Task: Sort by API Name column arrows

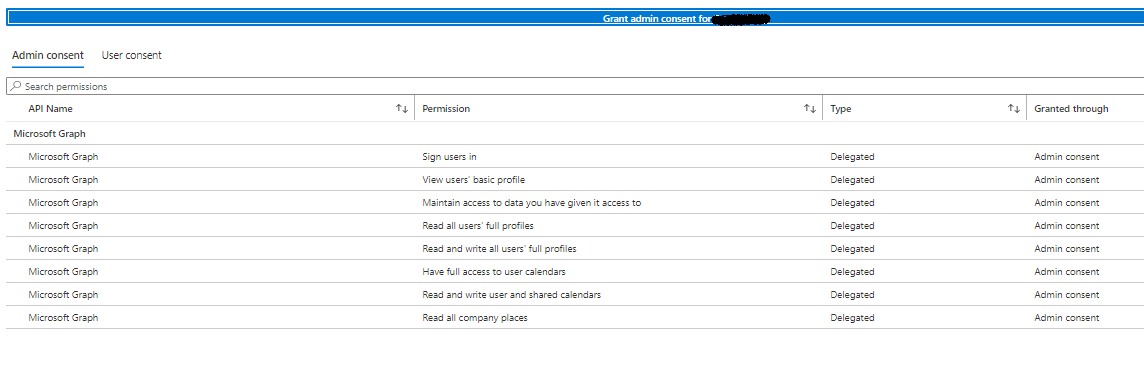Action: pyautogui.click(x=402, y=109)
